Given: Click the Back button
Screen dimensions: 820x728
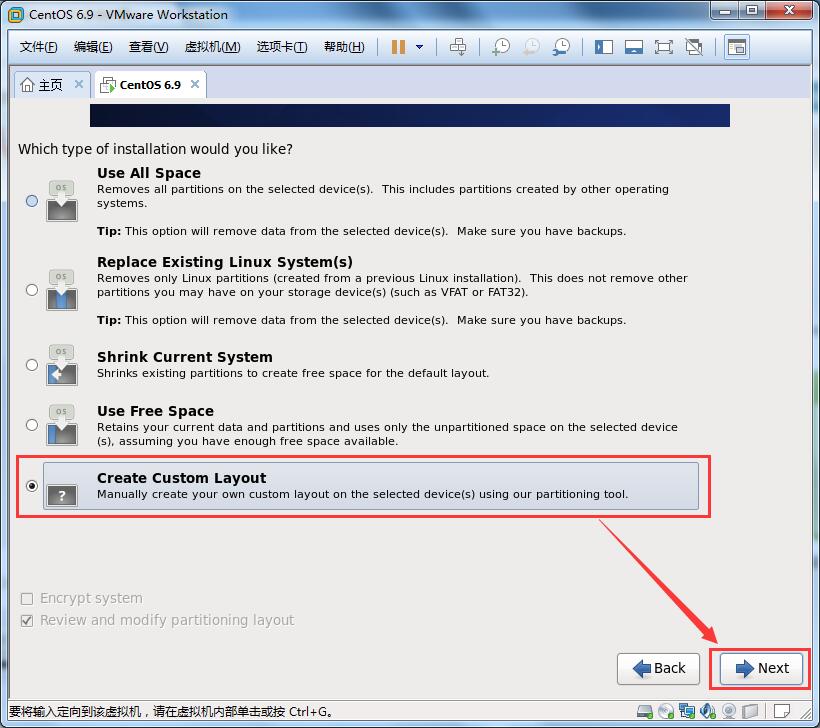Looking at the screenshot, I should pos(658,668).
